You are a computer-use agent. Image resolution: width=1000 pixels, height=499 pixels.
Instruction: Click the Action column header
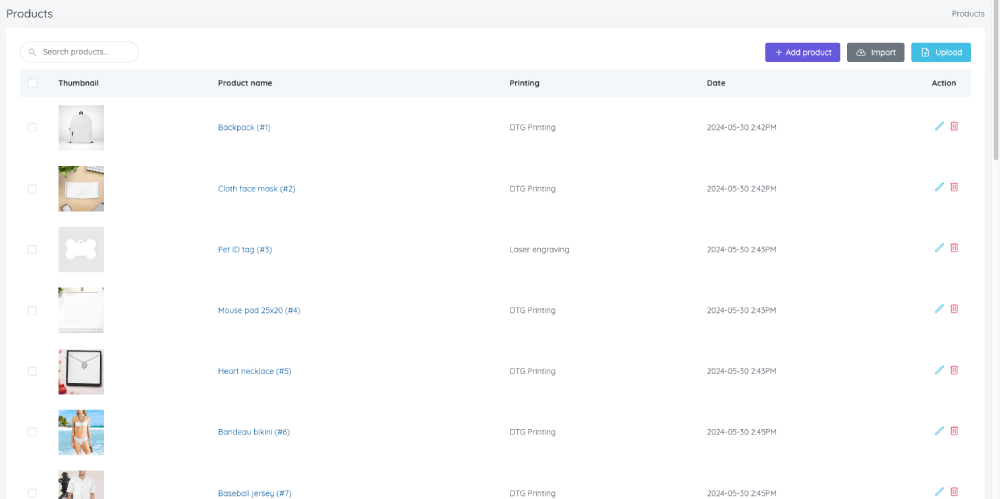click(944, 83)
